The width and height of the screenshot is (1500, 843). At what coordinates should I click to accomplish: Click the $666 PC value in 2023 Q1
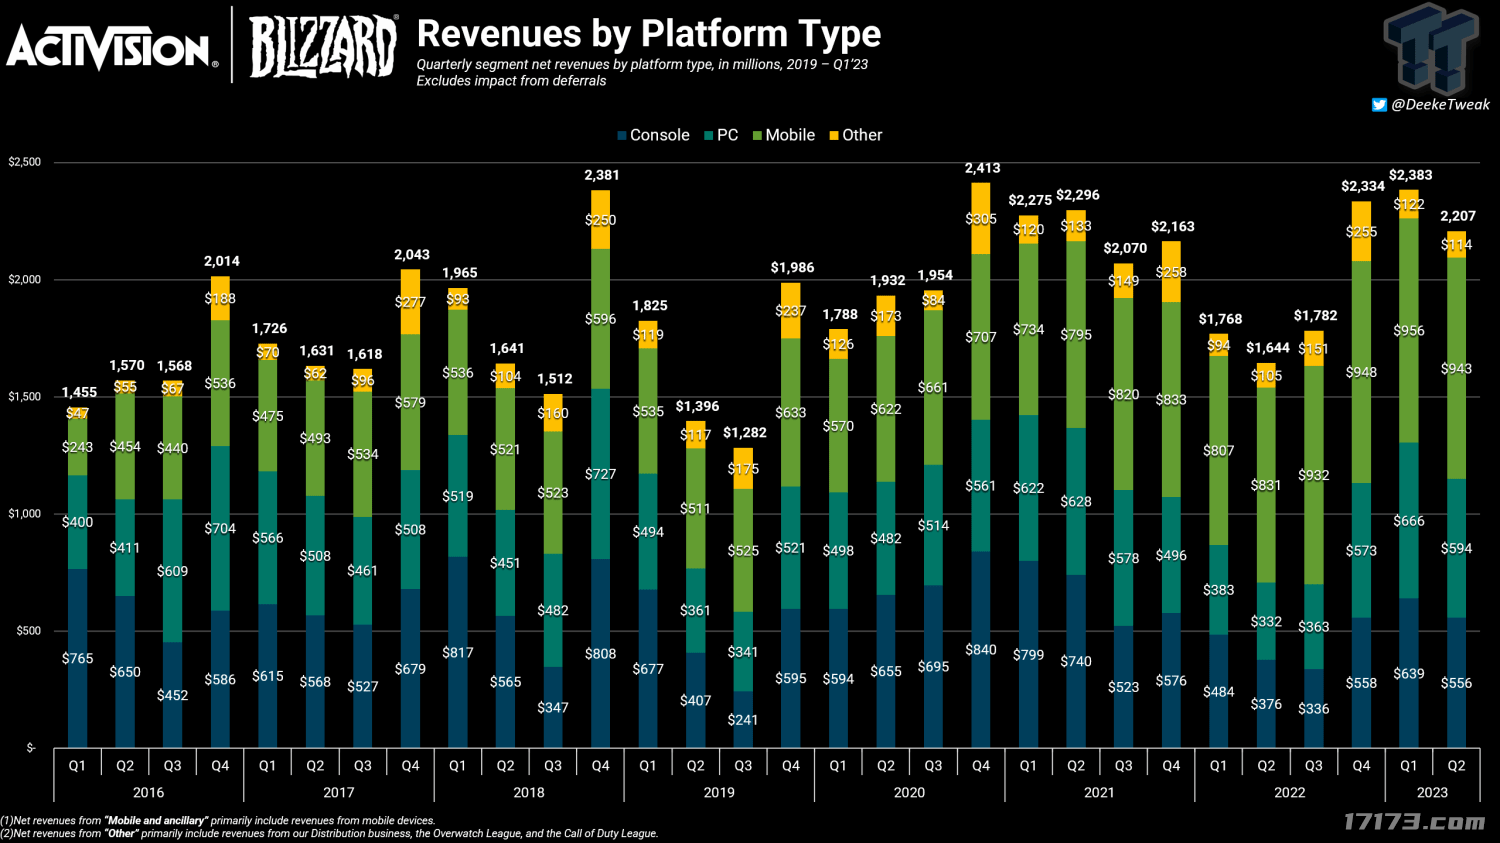[x=1409, y=520]
